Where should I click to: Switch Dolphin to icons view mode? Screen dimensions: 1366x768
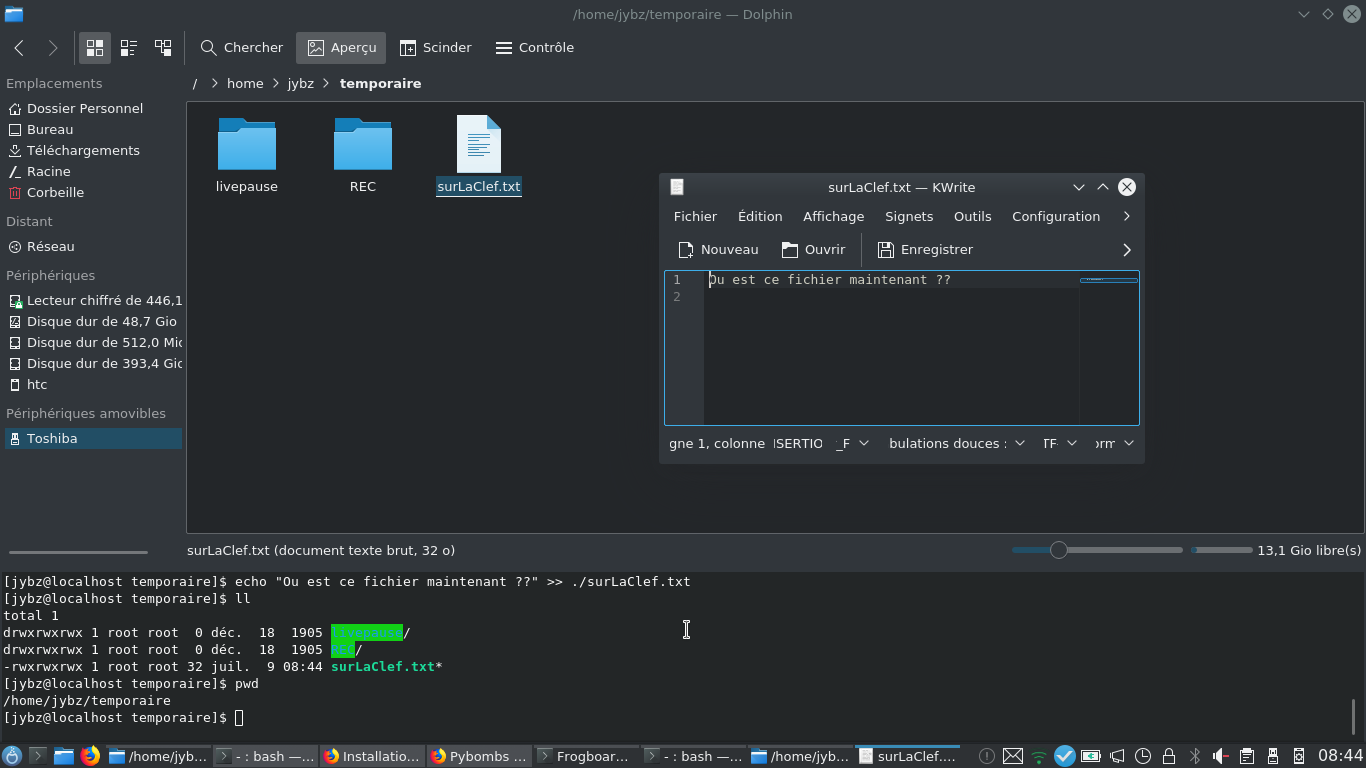(x=95, y=47)
